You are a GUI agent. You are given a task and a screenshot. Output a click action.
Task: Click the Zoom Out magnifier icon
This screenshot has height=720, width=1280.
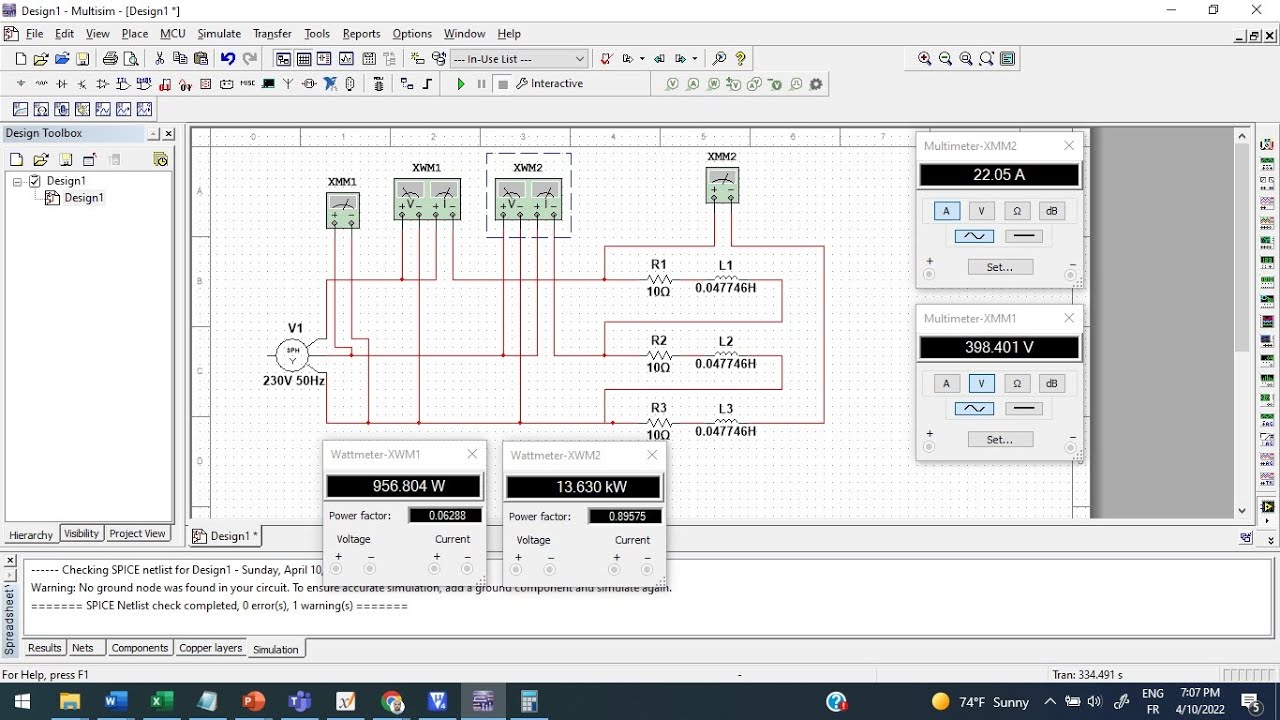[x=945, y=59]
